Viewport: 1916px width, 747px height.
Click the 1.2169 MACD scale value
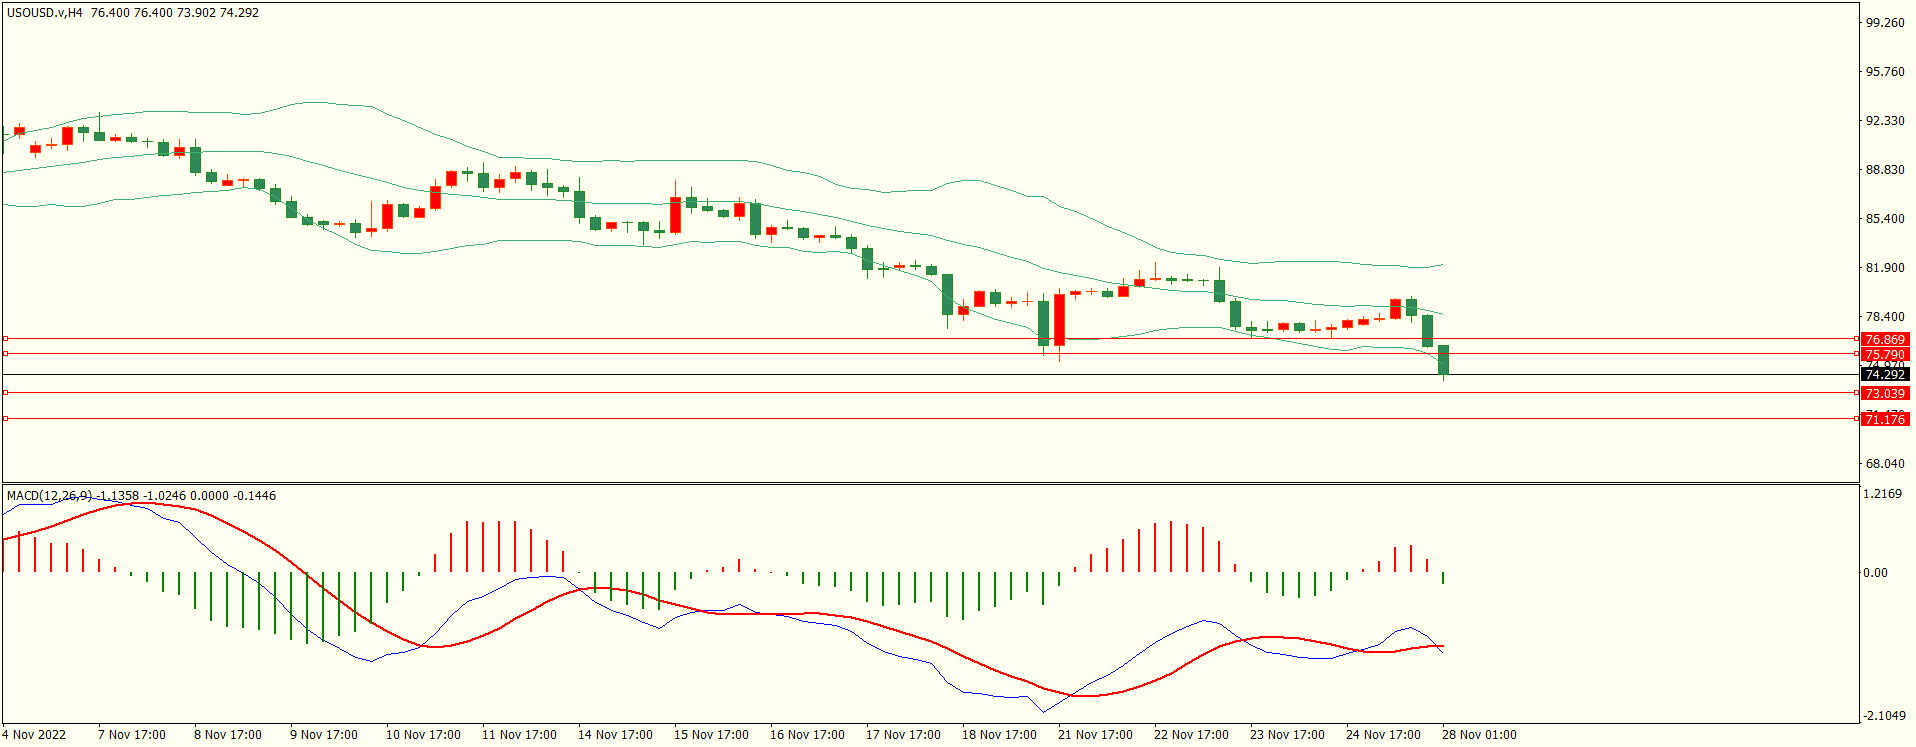(1883, 494)
